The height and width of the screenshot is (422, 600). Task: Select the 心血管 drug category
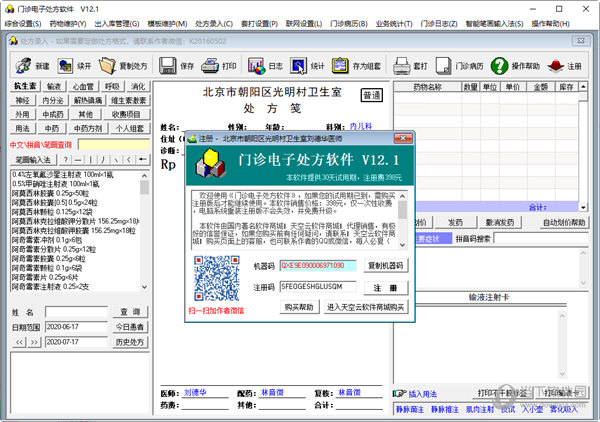coord(83,86)
